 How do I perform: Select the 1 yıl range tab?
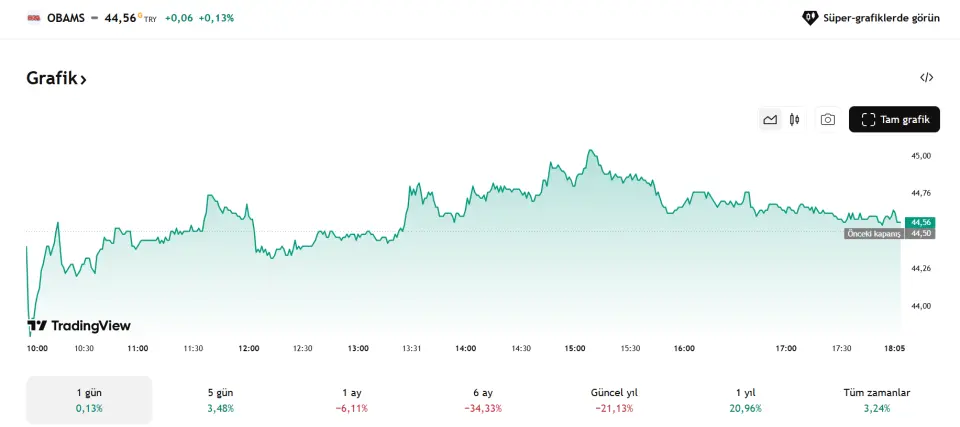point(746,400)
